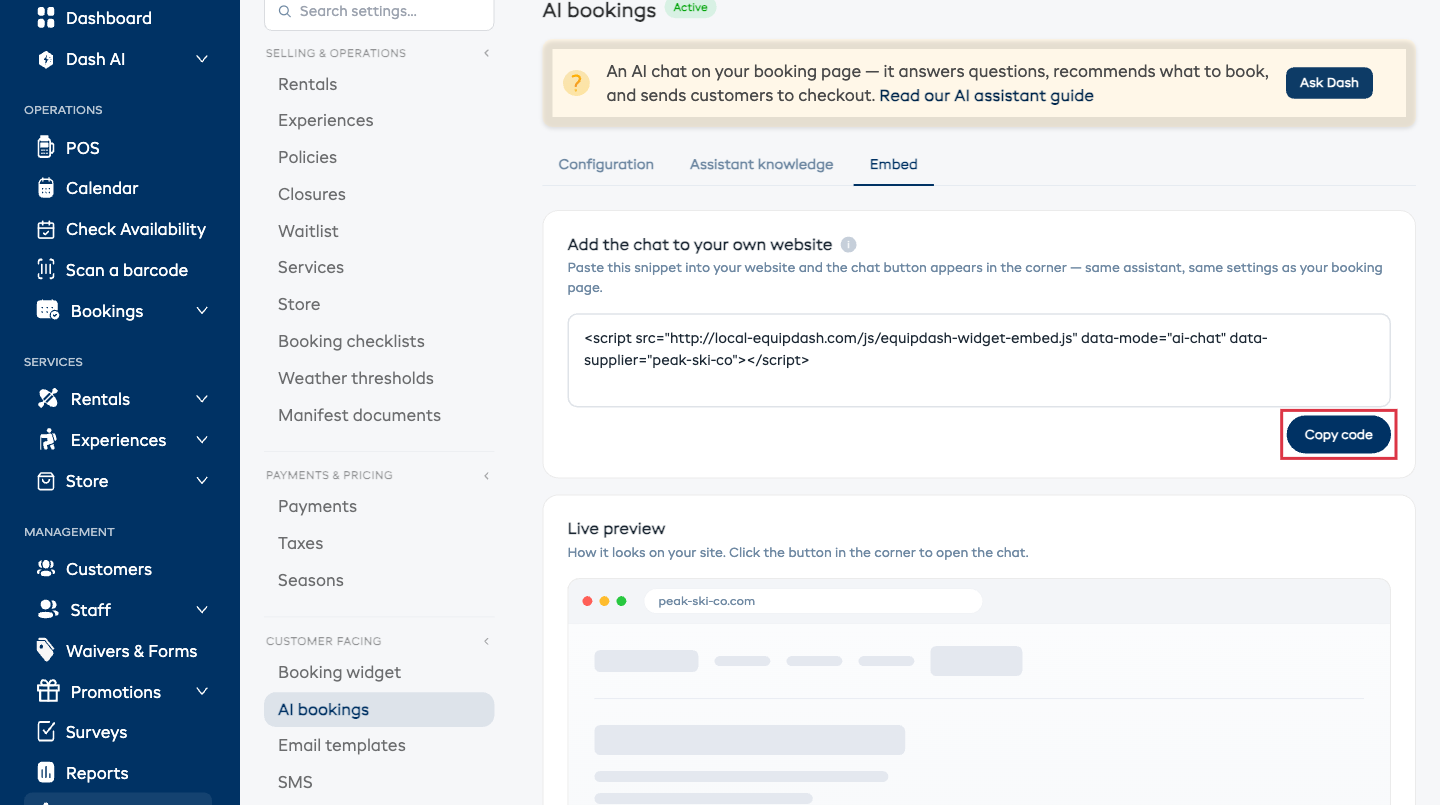The image size is (1440, 805).
Task: Switch to the Configuration tab
Action: 606,164
